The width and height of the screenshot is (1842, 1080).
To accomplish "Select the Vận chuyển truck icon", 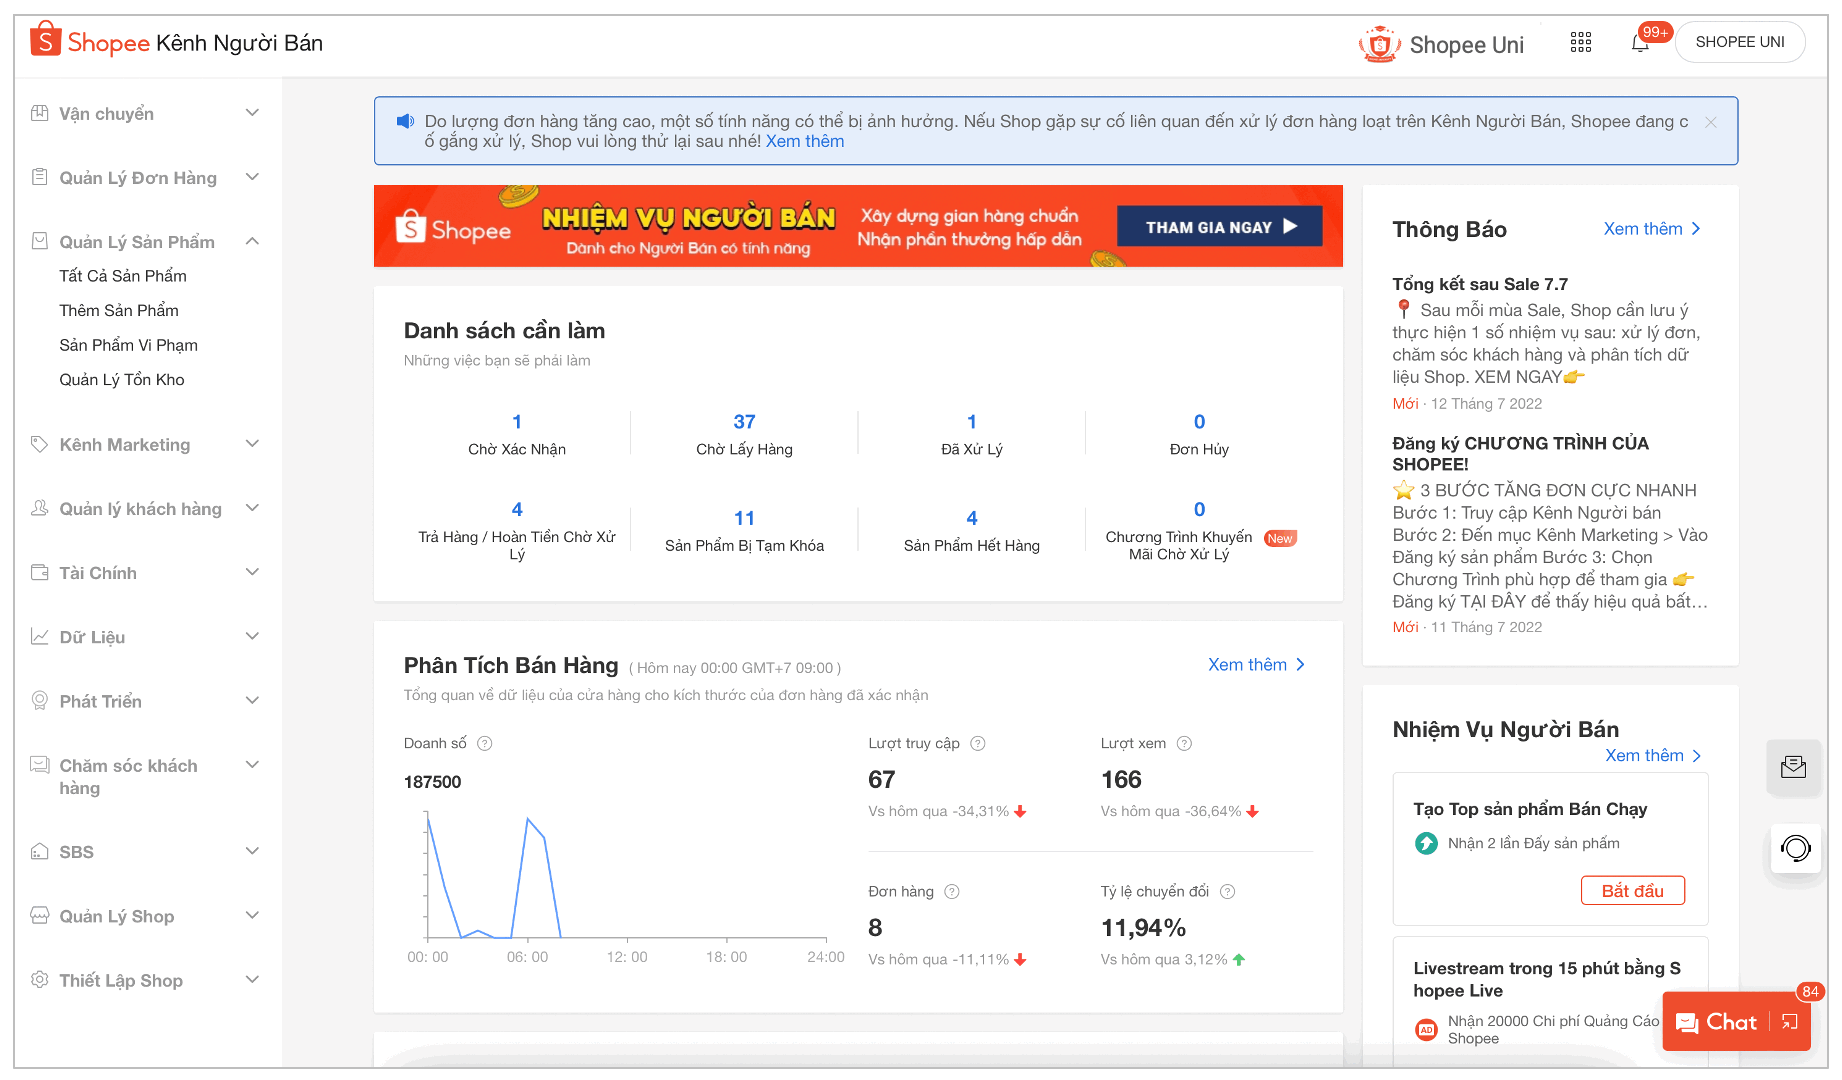I will pyautogui.click(x=38, y=113).
